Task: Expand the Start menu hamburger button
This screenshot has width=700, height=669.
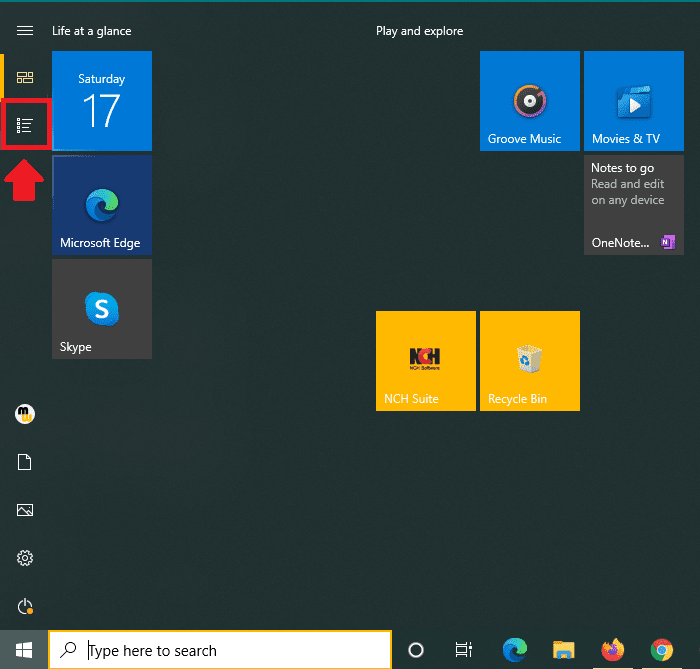Action: [x=25, y=30]
